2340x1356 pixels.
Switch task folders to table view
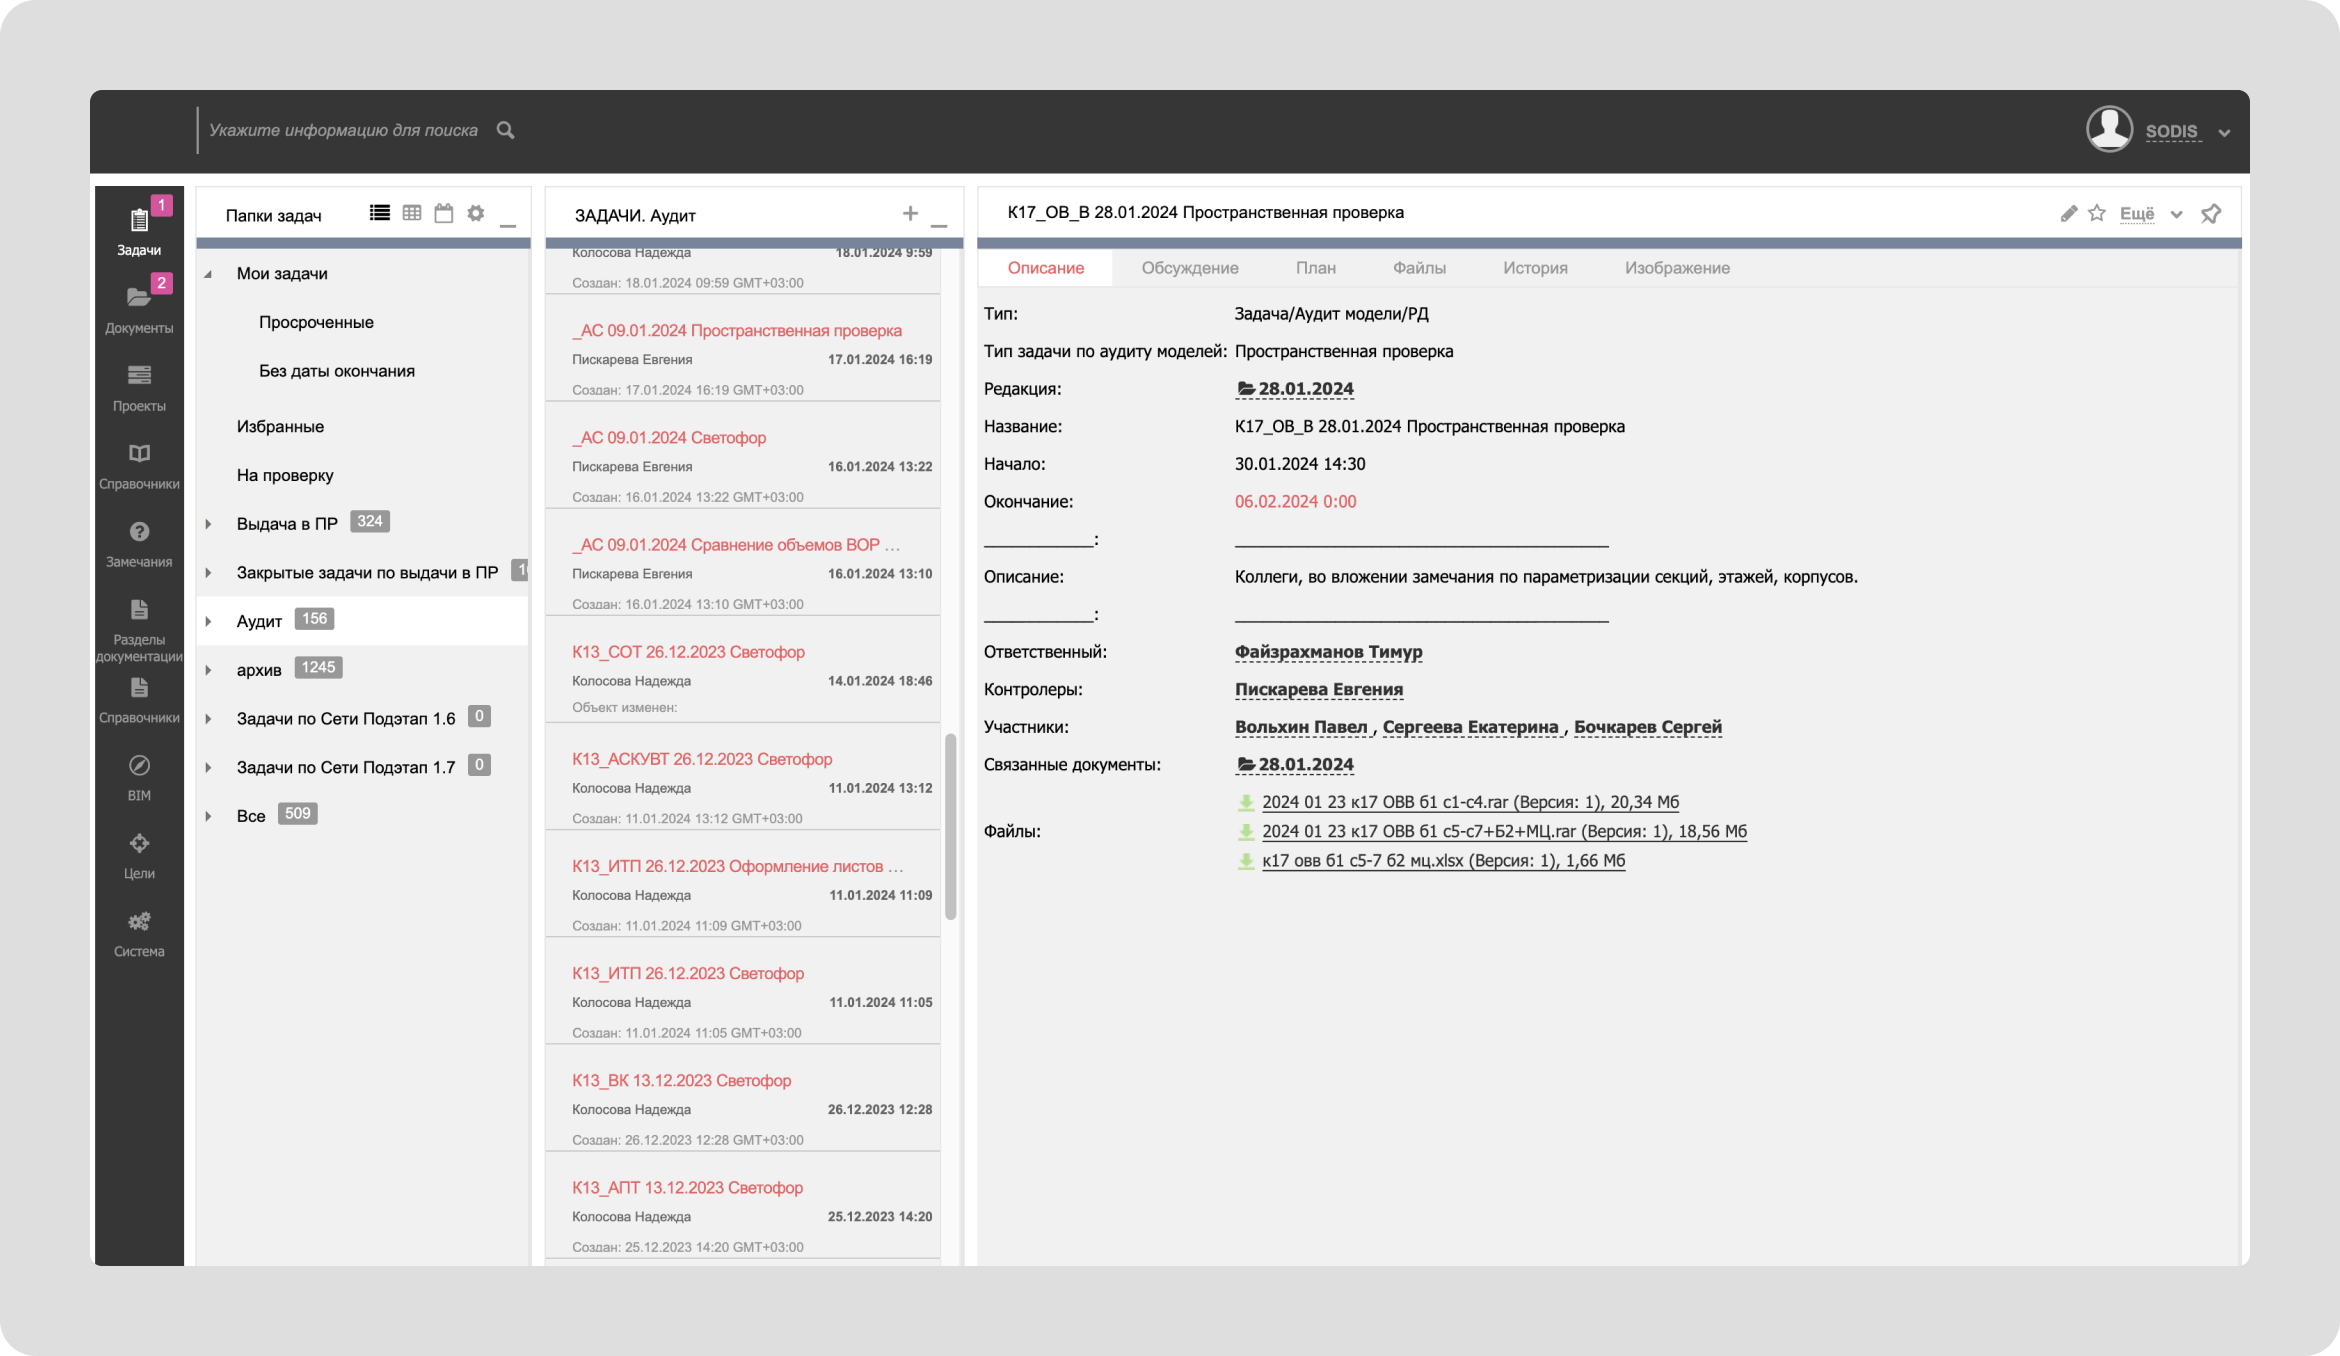(x=412, y=213)
